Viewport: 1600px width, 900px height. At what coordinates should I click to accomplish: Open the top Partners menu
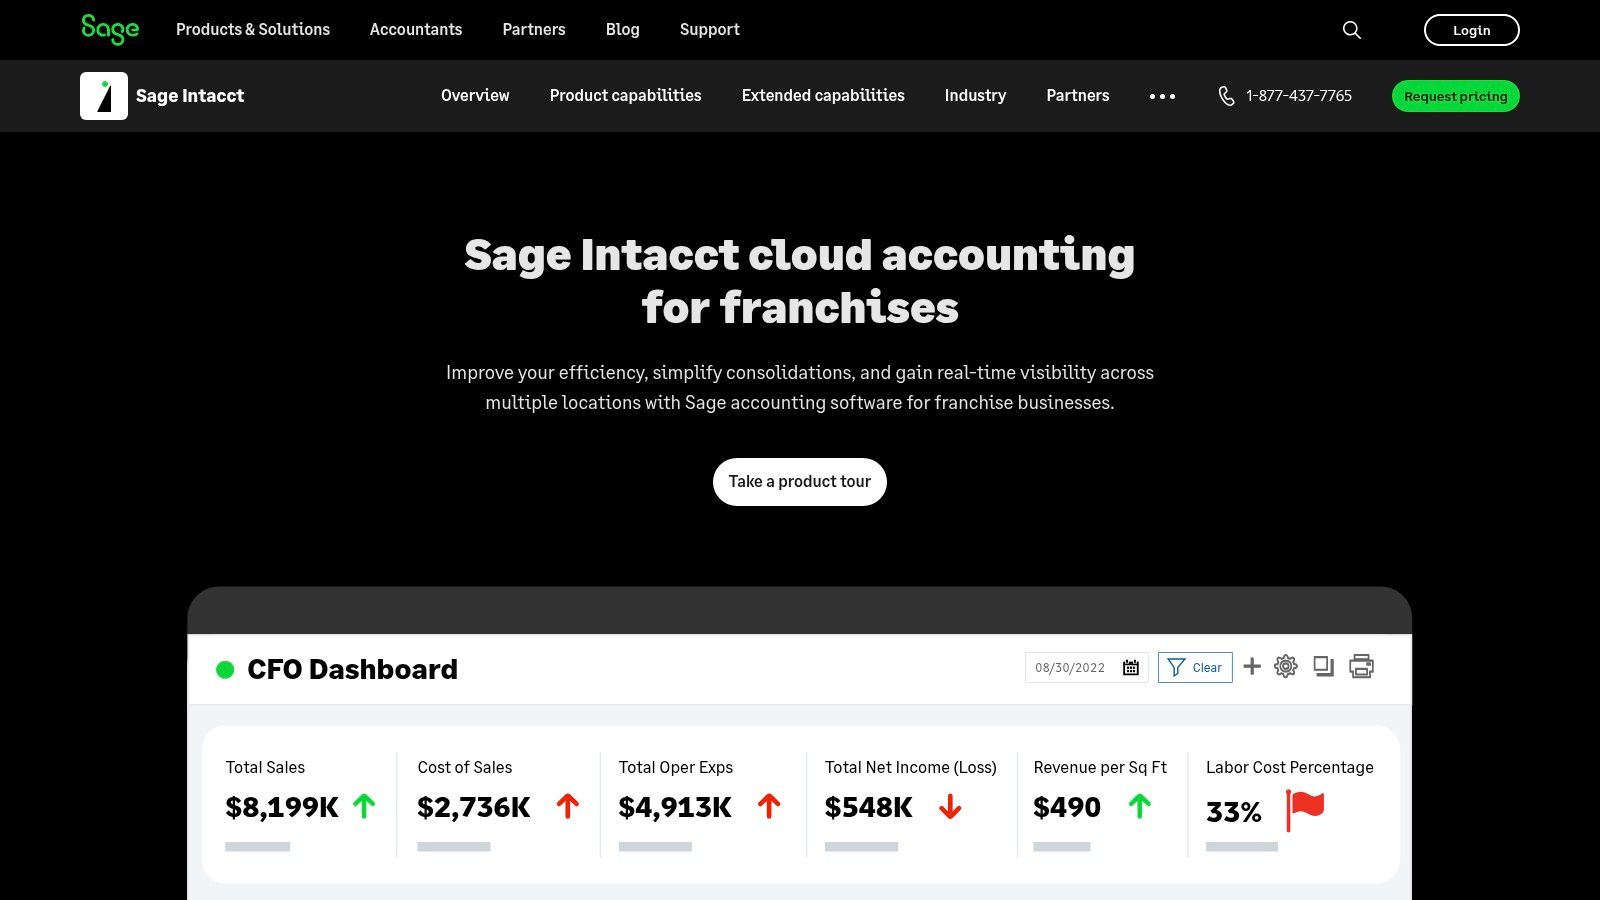pos(534,30)
